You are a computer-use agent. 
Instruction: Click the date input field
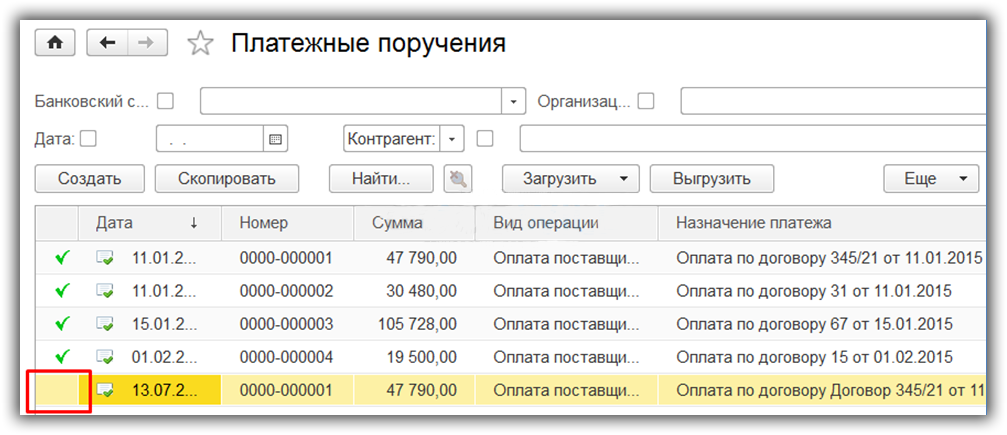[210, 139]
